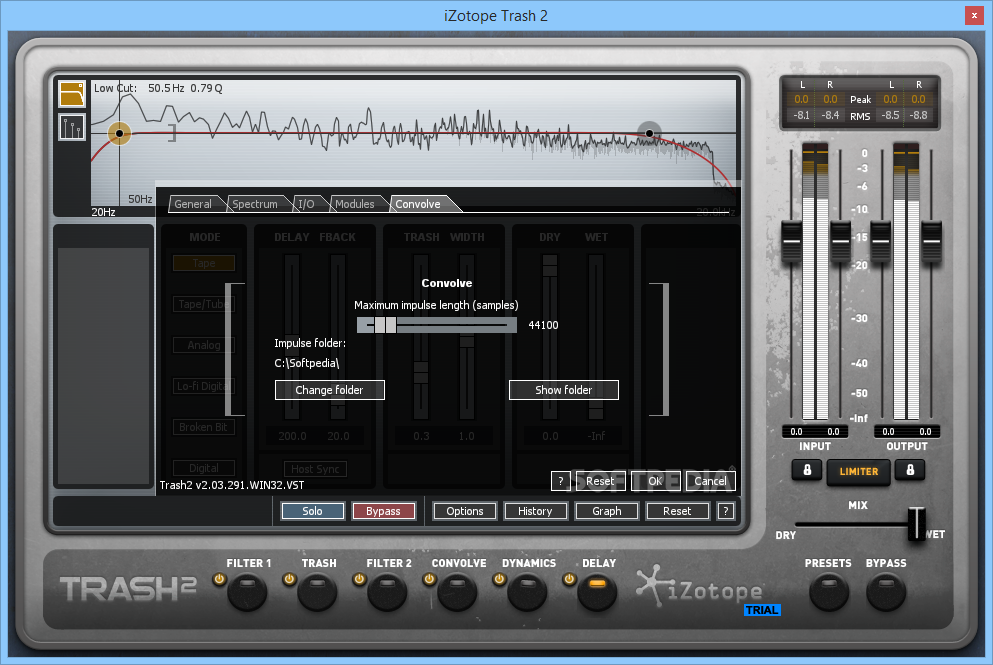993x665 pixels.
Task: Toggle the Dynamics module power button
Action: click(x=499, y=579)
